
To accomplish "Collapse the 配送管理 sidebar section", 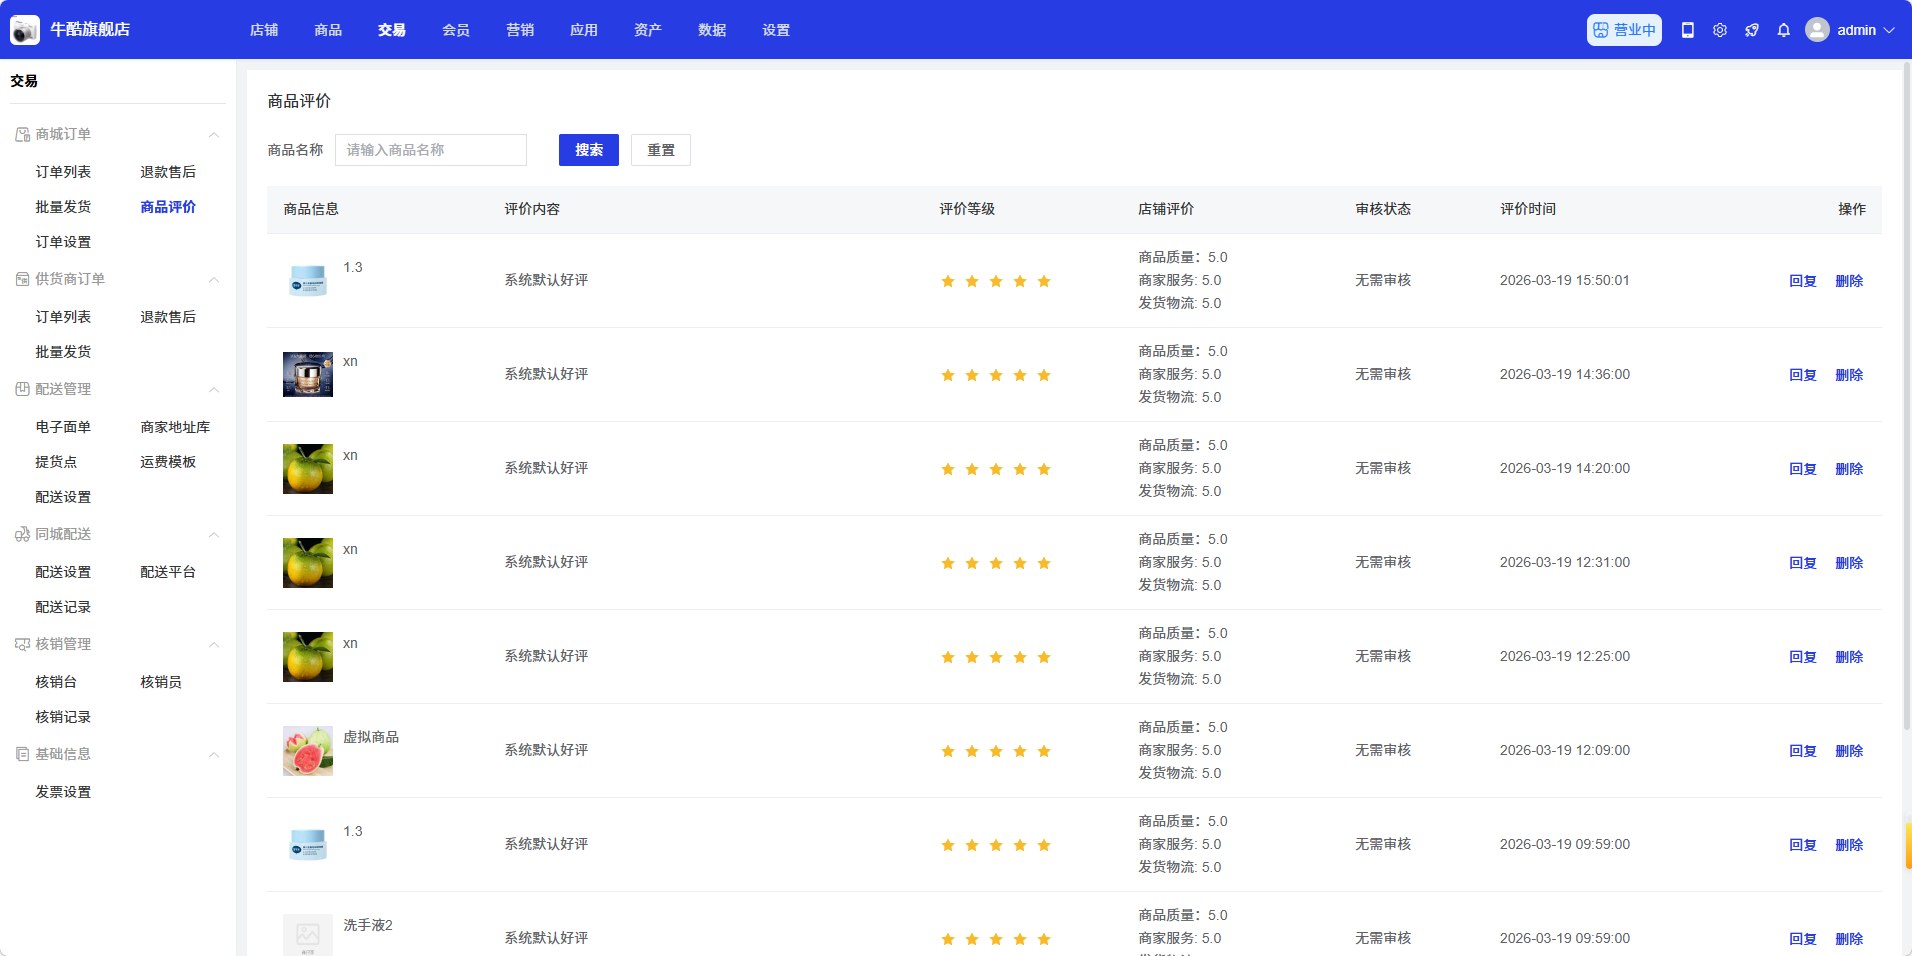I will tap(213, 390).
